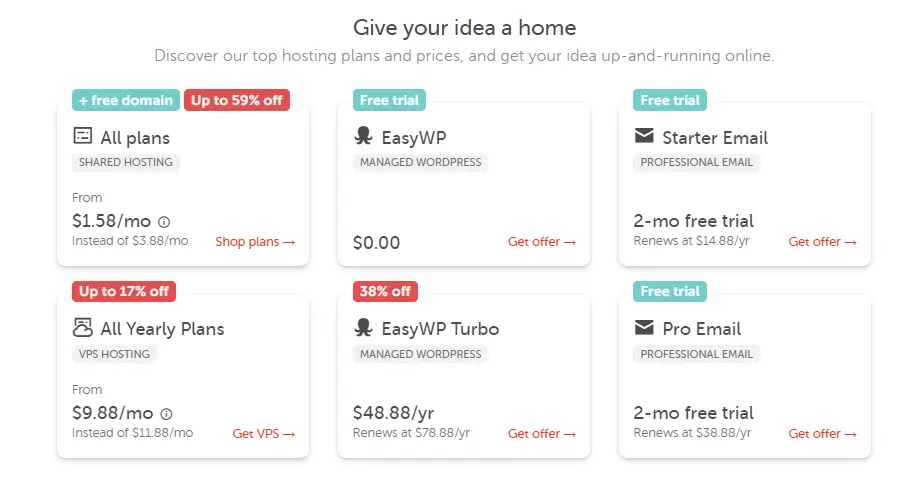Open info icon next to $9.88/mo
This screenshot has width=911, height=485.
[x=166, y=414]
